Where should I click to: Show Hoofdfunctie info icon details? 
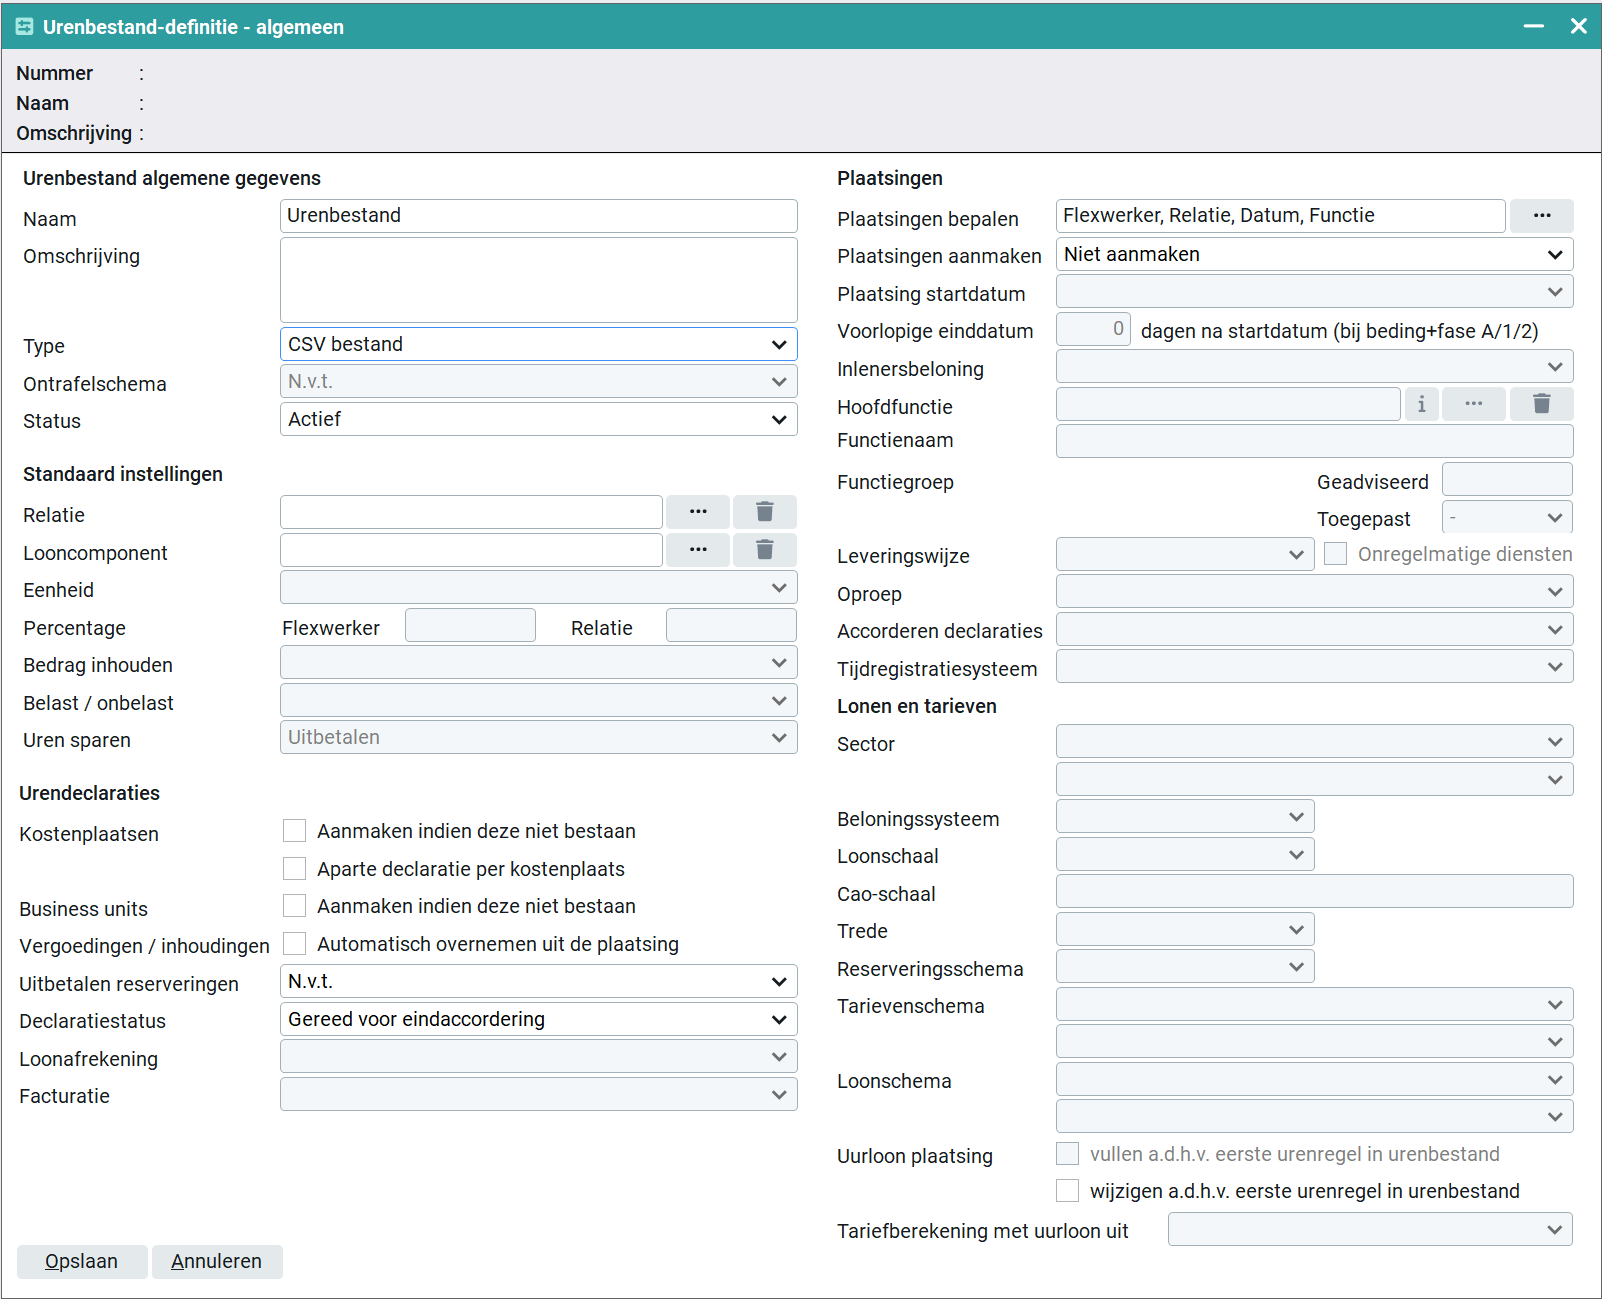tap(1421, 404)
